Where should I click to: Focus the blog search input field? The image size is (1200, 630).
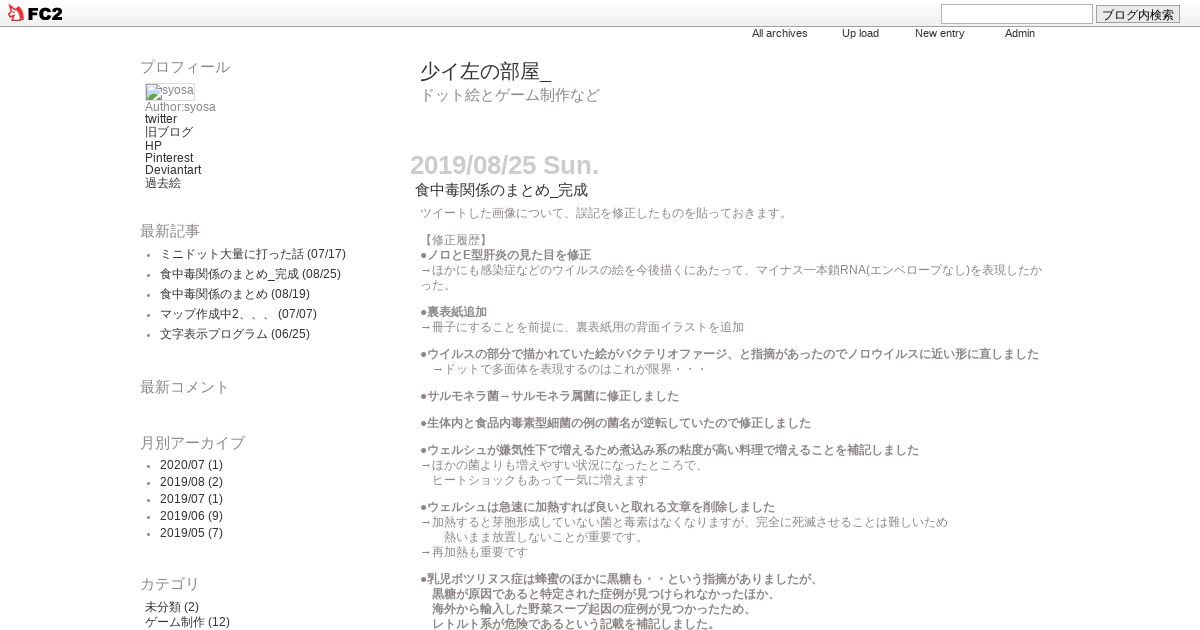click(x=1017, y=14)
